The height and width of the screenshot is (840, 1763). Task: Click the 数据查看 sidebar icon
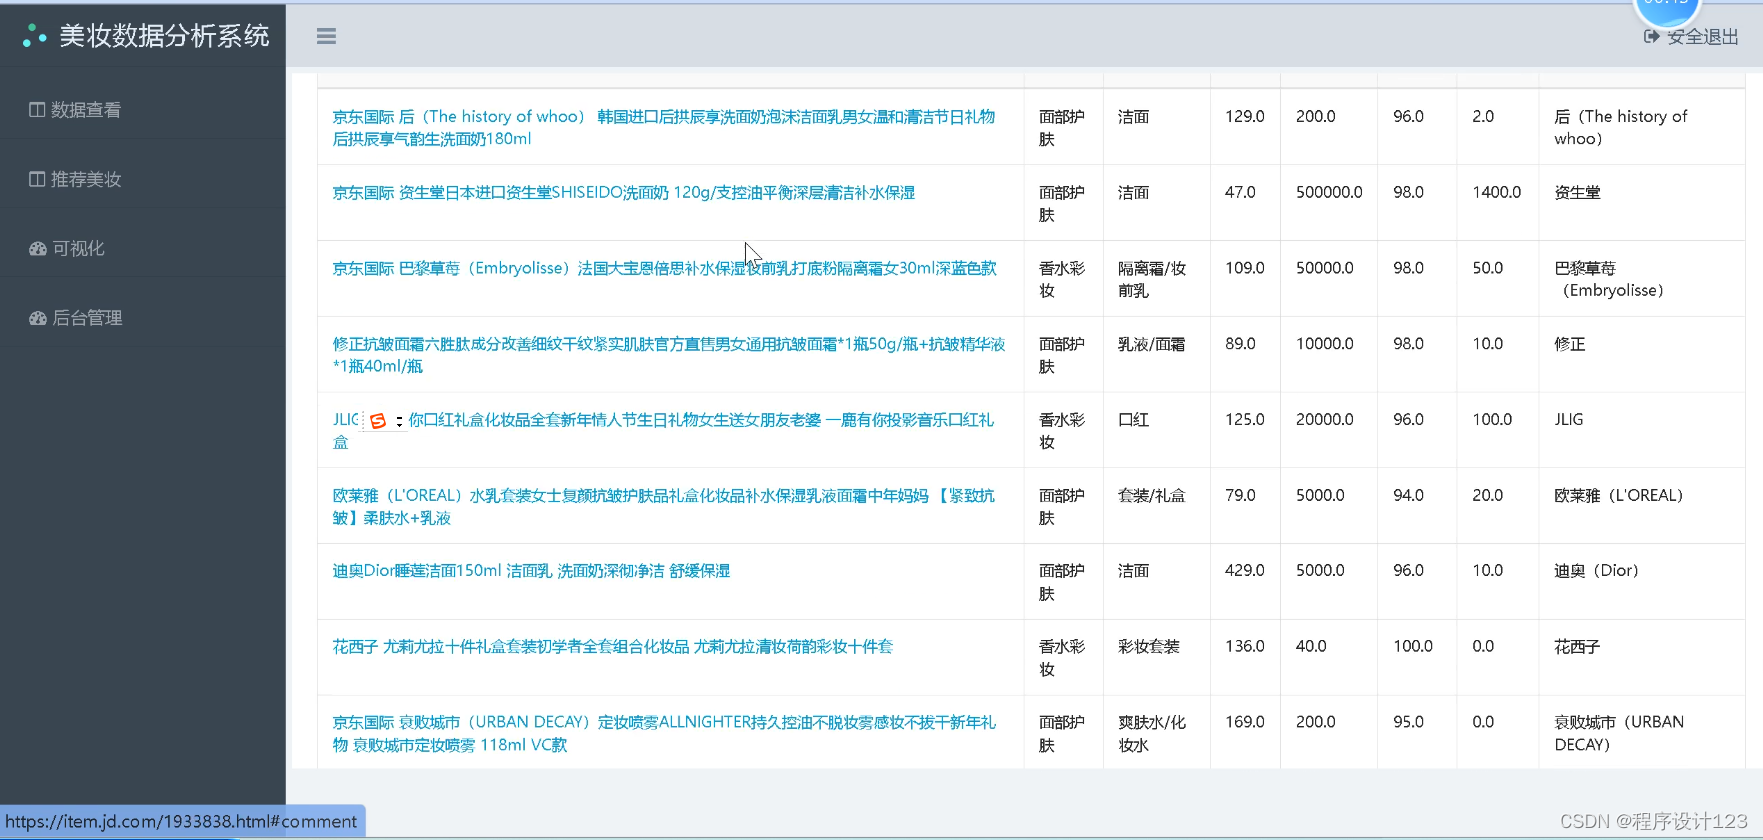click(x=37, y=110)
